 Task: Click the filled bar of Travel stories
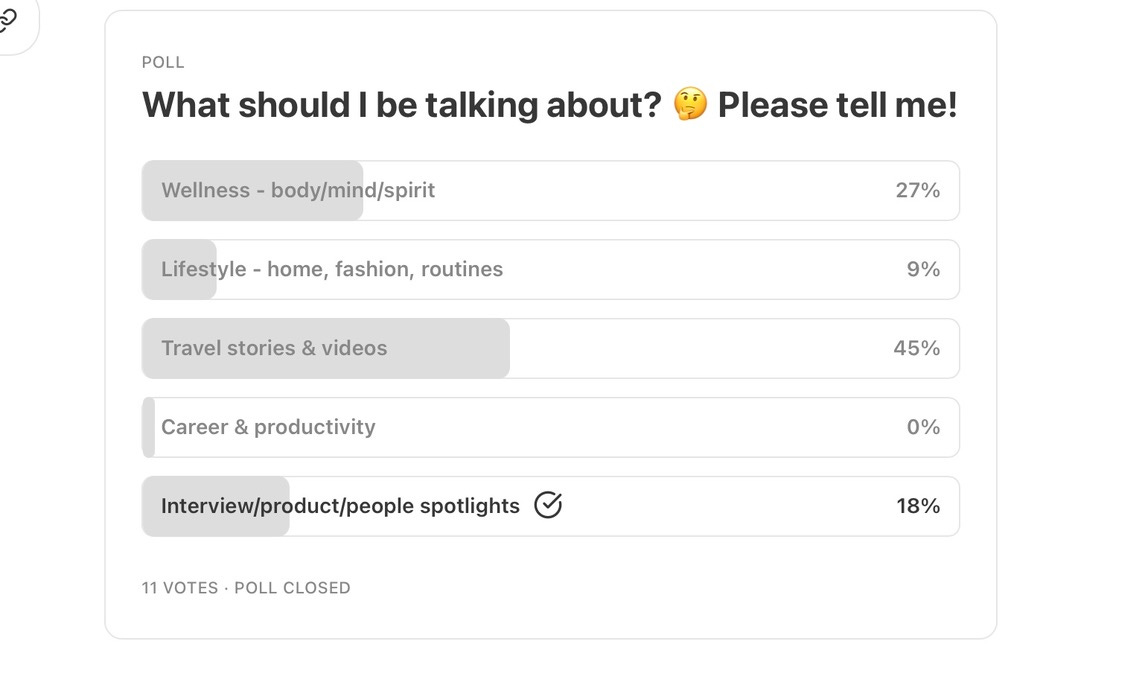326,348
